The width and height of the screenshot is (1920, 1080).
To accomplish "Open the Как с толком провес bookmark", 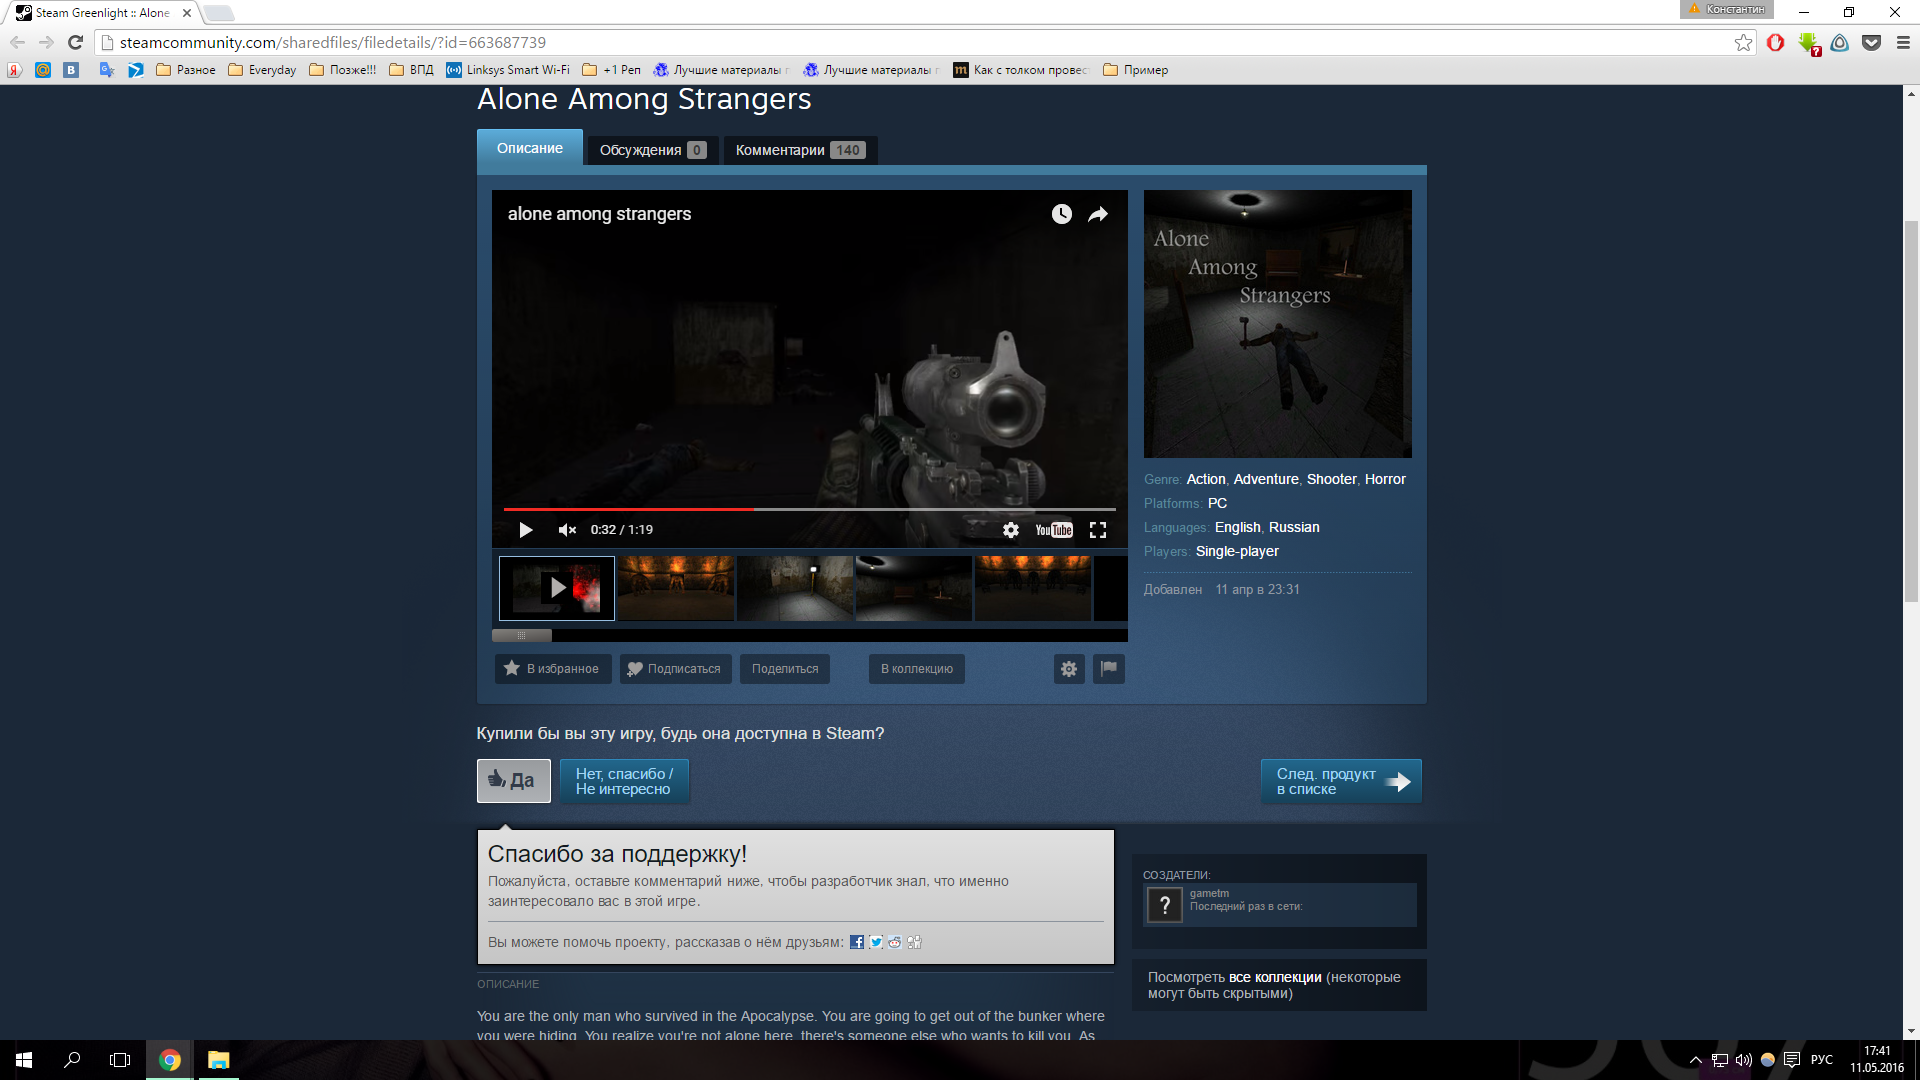I will pyautogui.click(x=1021, y=70).
